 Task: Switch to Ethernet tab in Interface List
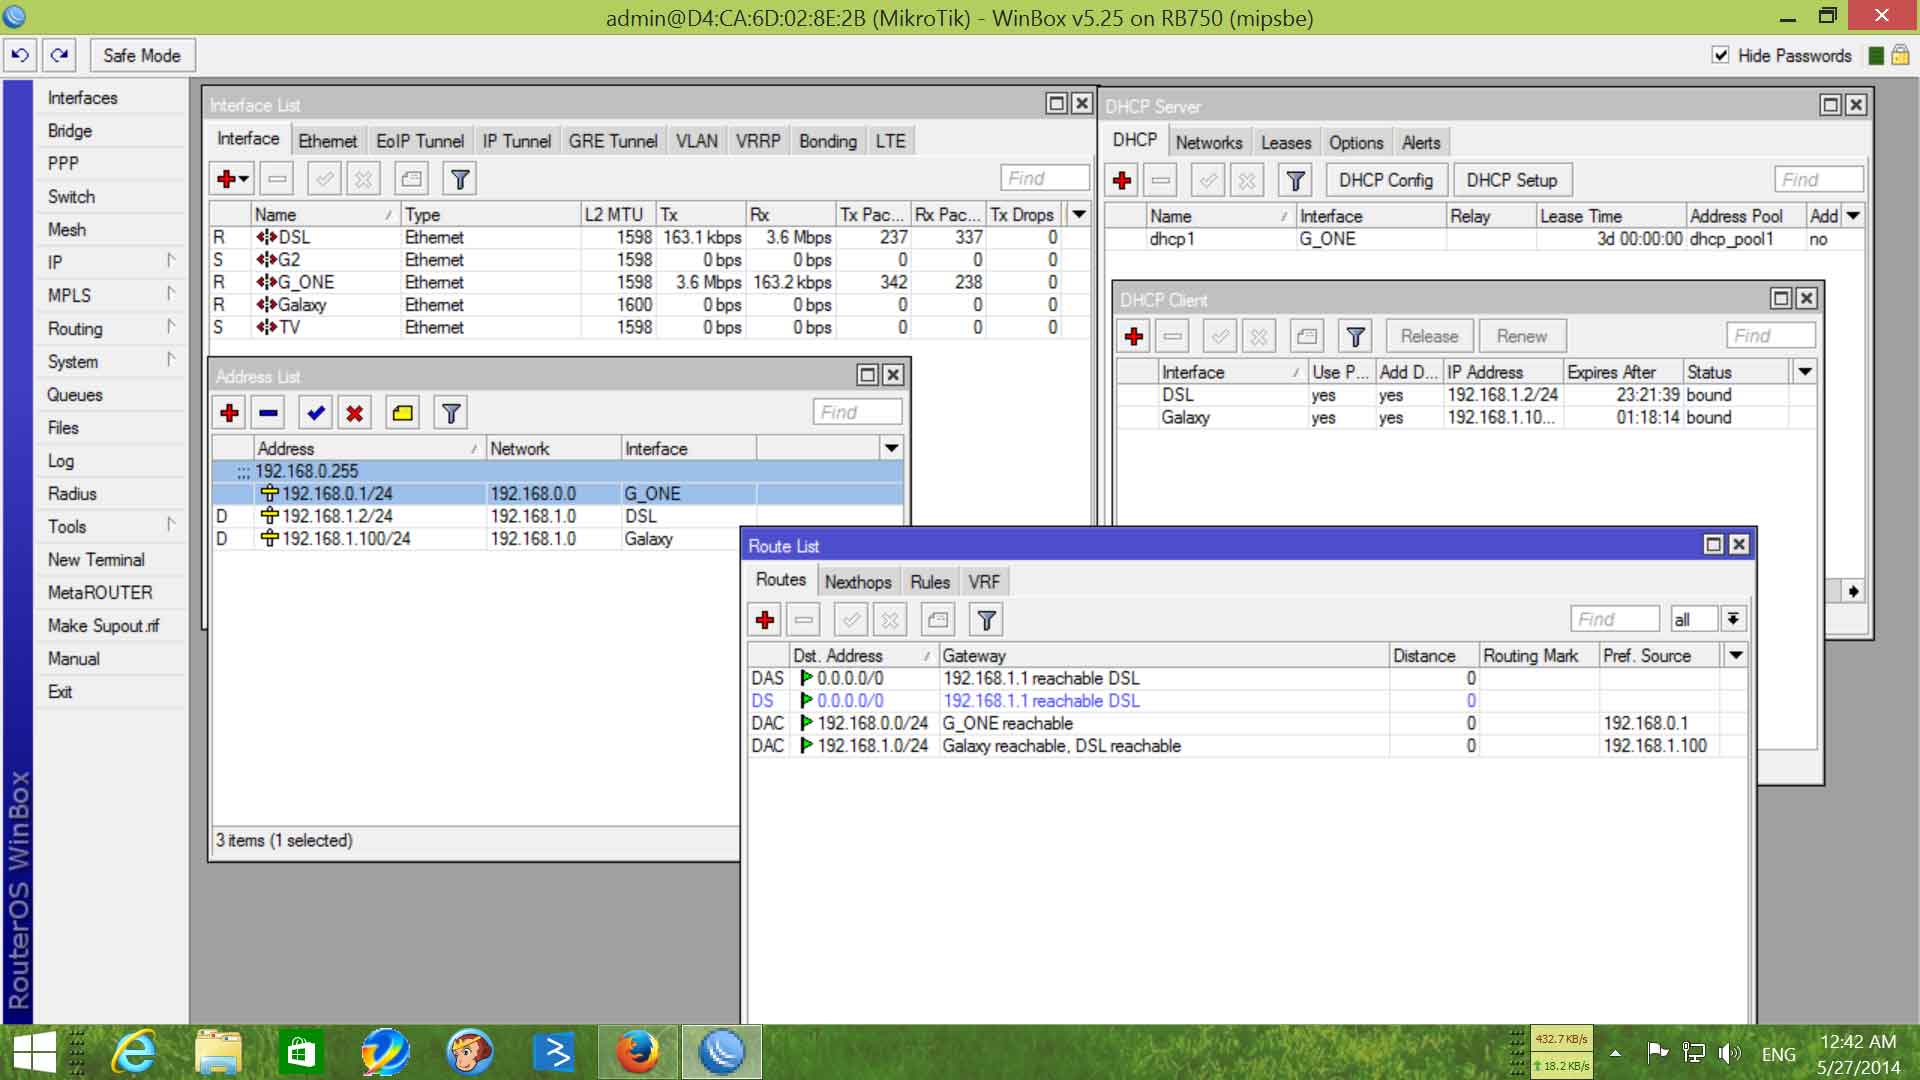point(327,141)
